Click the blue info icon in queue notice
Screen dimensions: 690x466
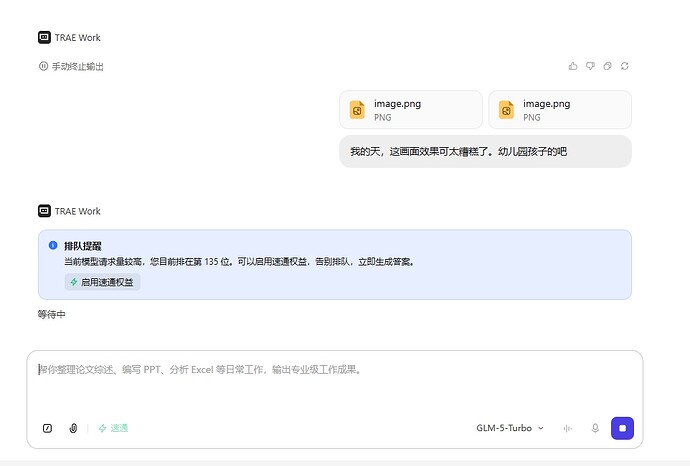pyautogui.click(x=53, y=245)
